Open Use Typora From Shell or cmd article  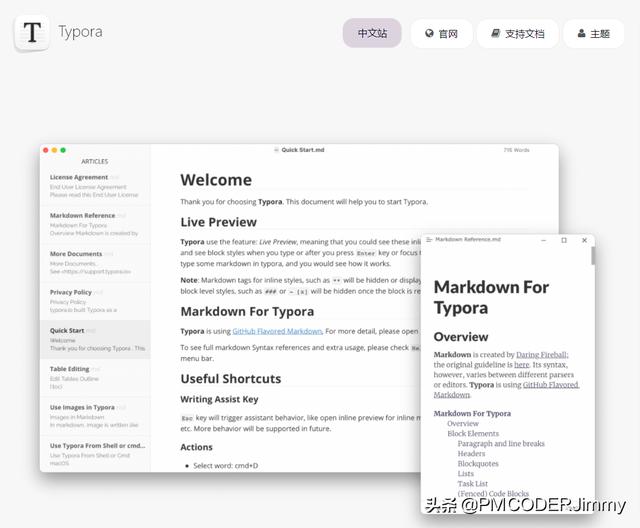(95, 454)
